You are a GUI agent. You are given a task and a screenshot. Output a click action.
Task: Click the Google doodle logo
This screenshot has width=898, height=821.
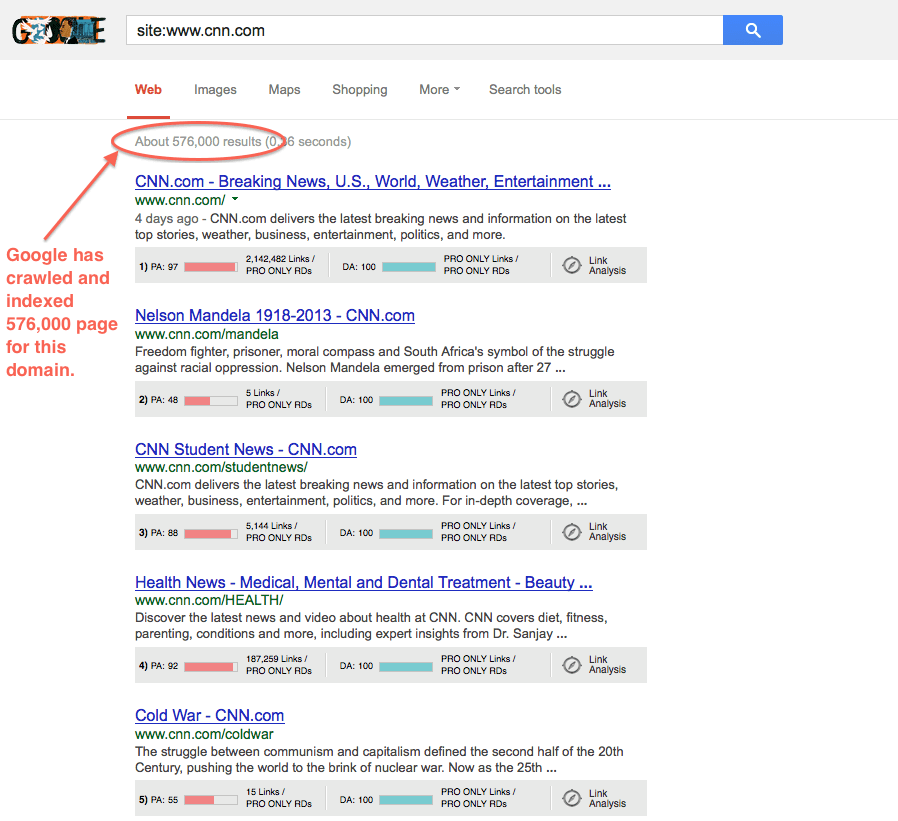59,30
